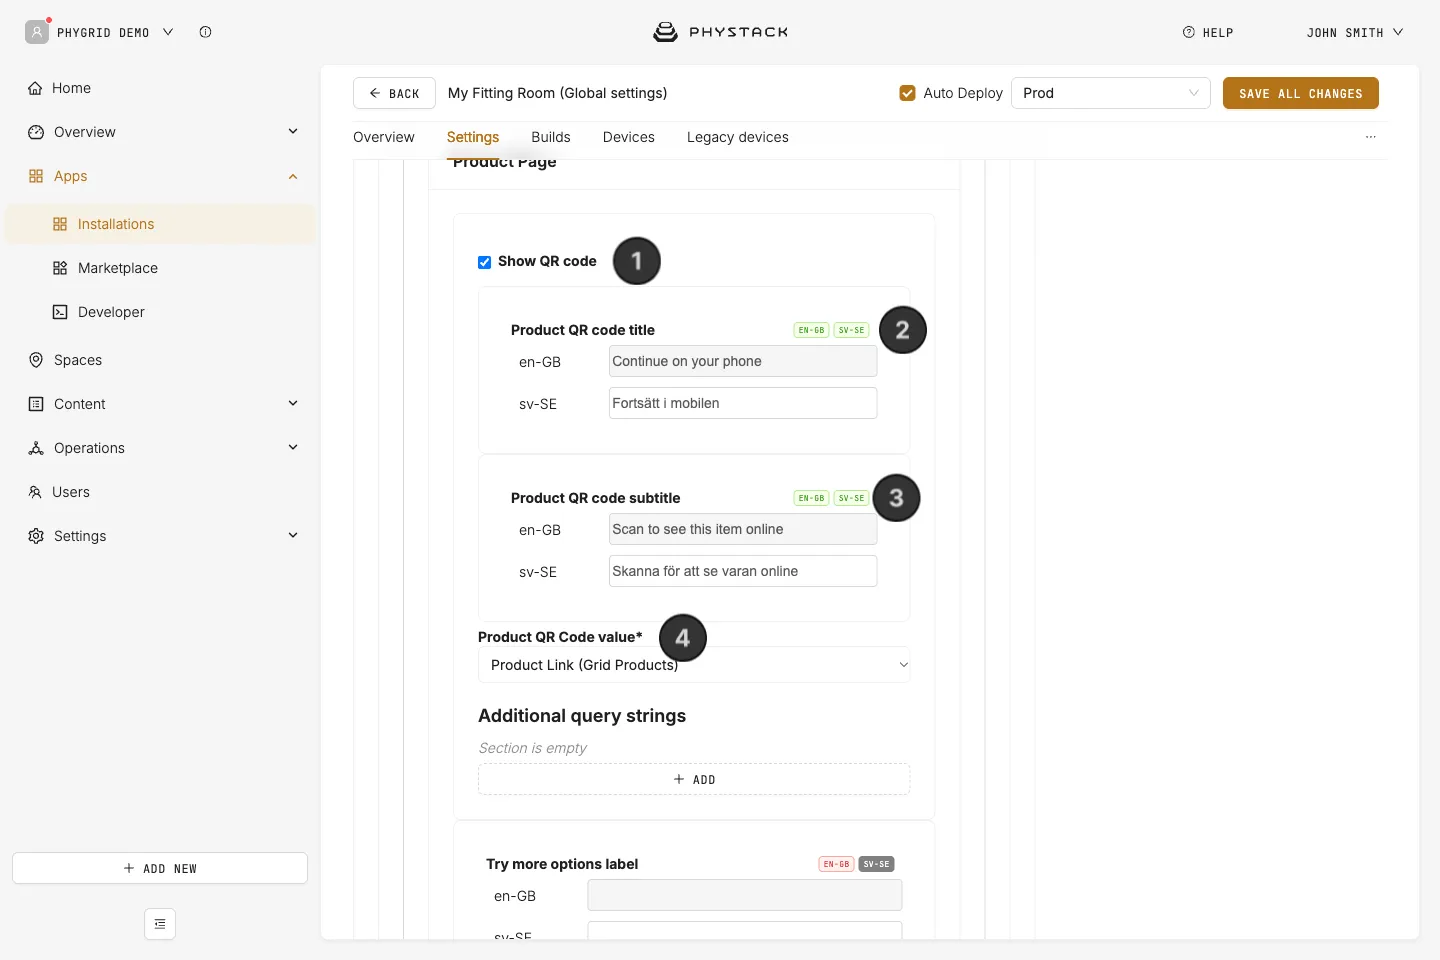Open the John Smith user menu
1440x960 pixels.
1355,33
